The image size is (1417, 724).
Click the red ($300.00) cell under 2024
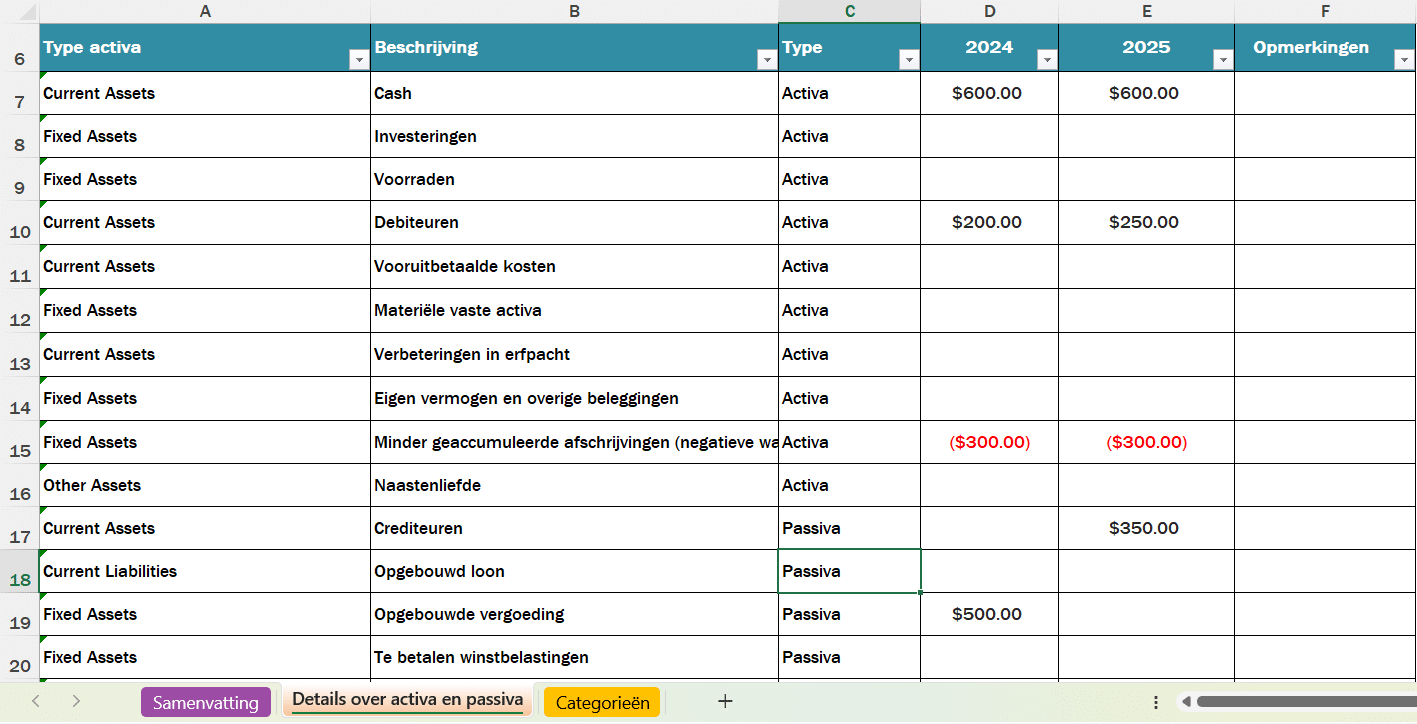coord(988,442)
